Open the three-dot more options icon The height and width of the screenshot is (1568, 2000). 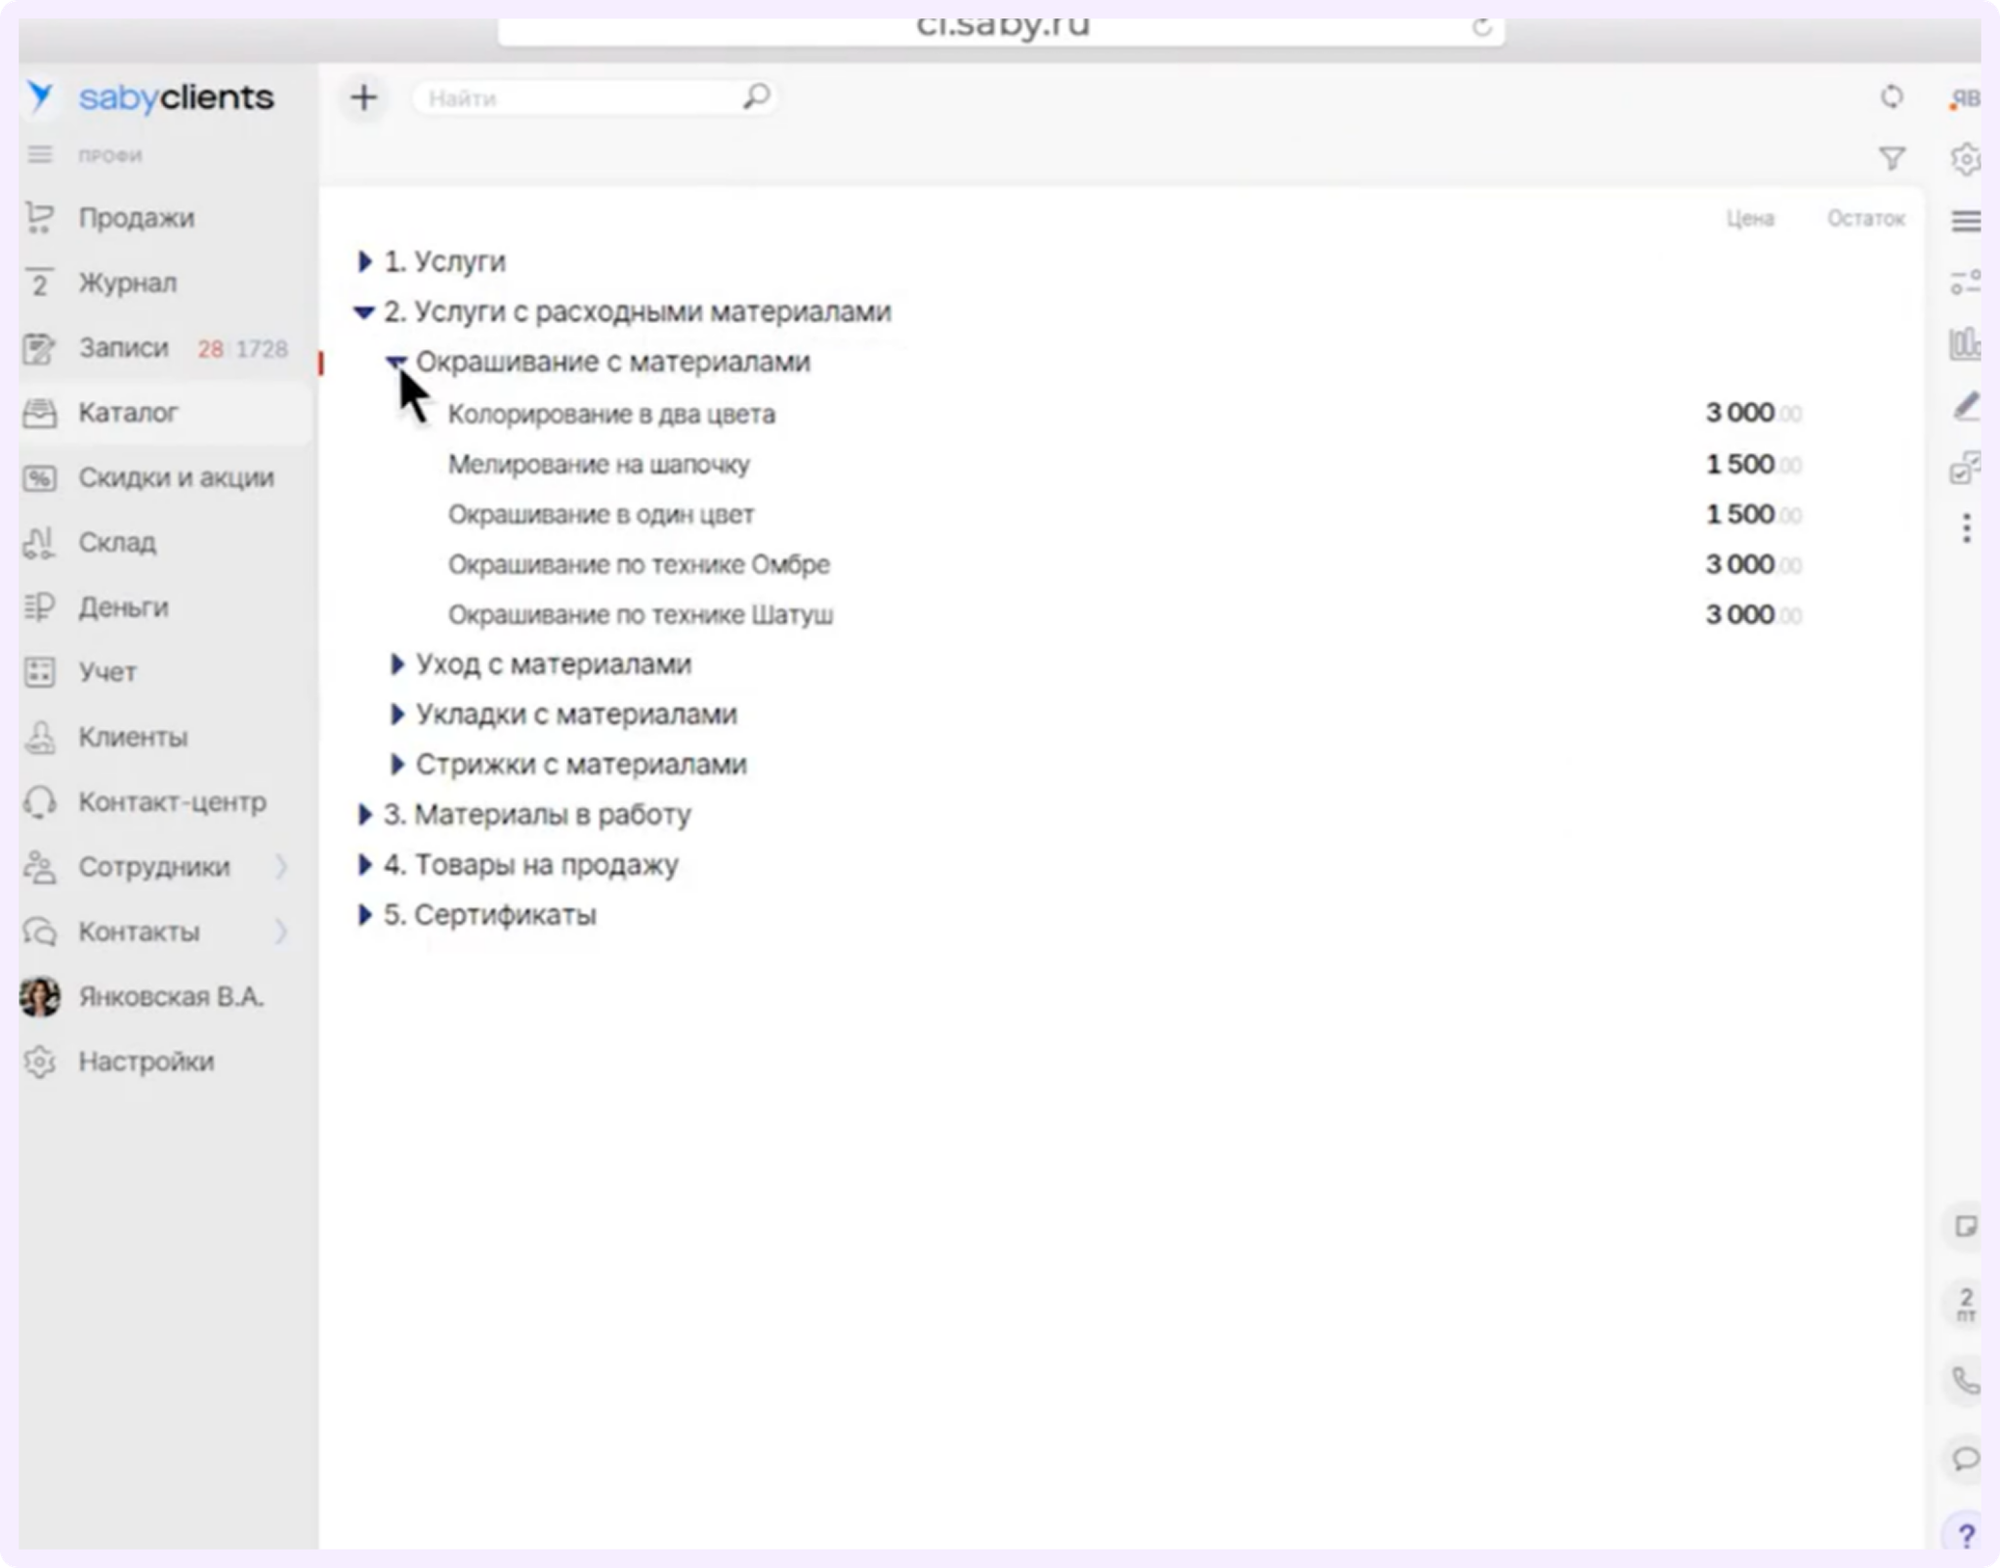1966,528
